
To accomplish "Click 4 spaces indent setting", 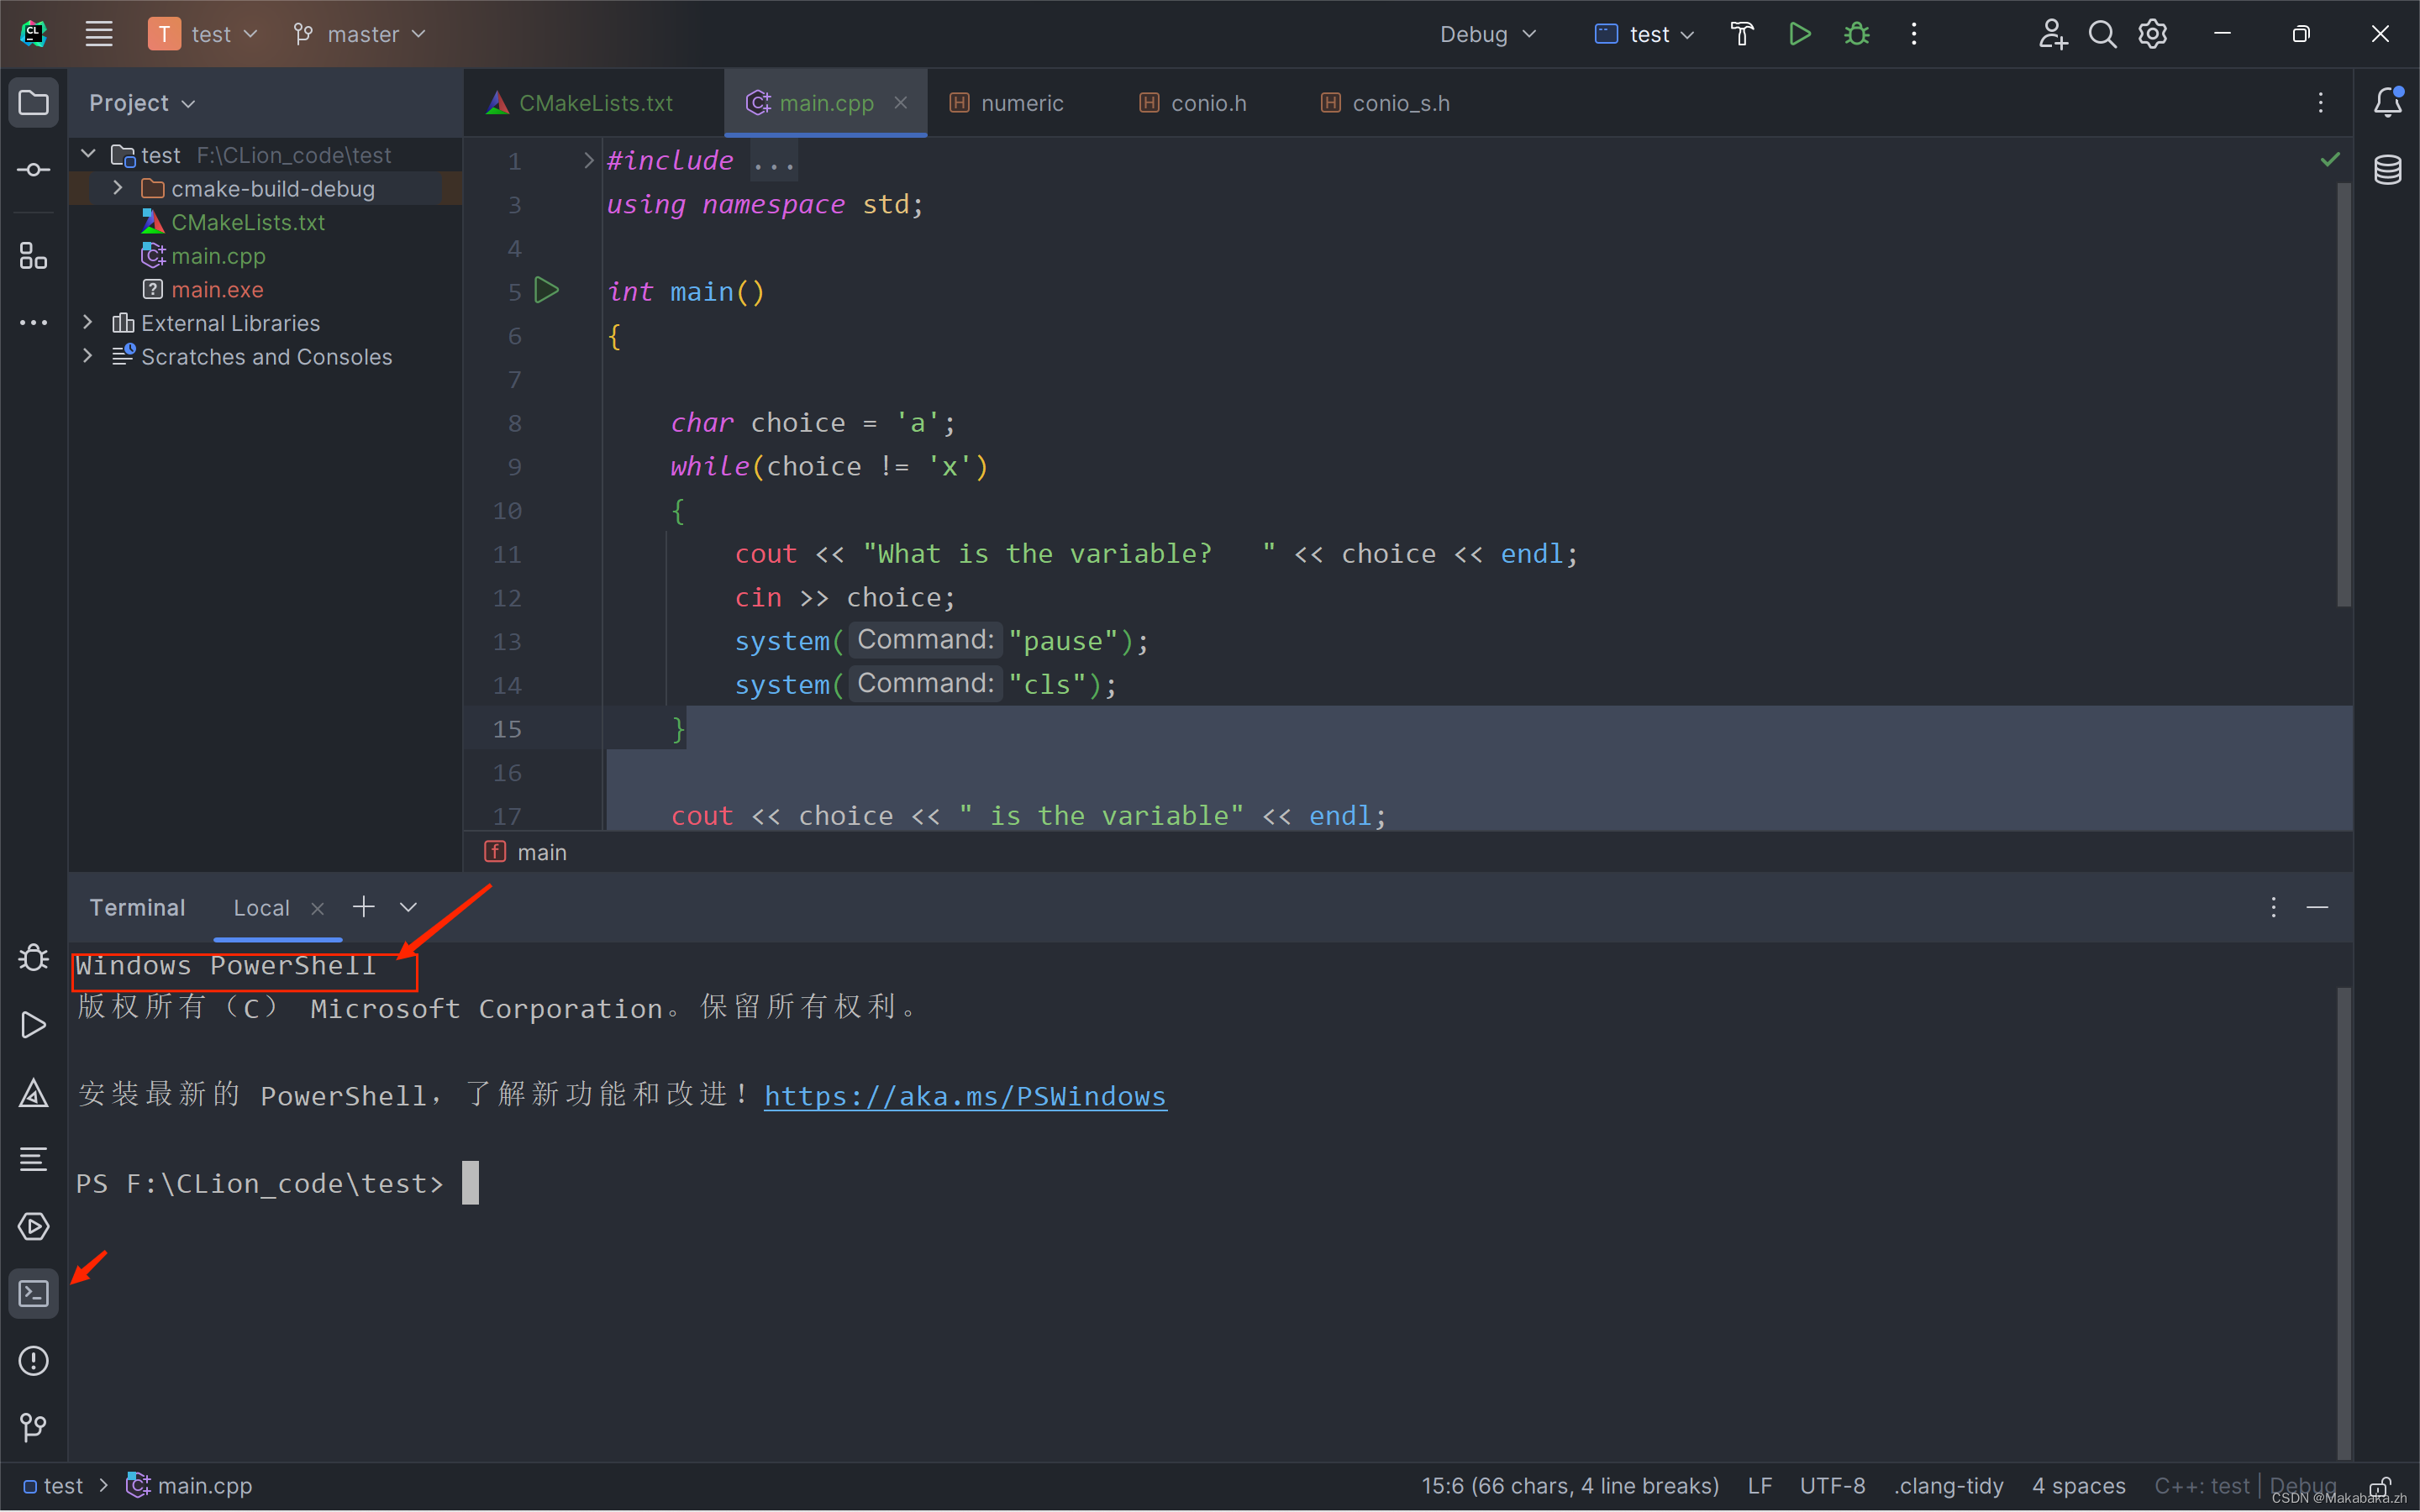I will (2078, 1486).
